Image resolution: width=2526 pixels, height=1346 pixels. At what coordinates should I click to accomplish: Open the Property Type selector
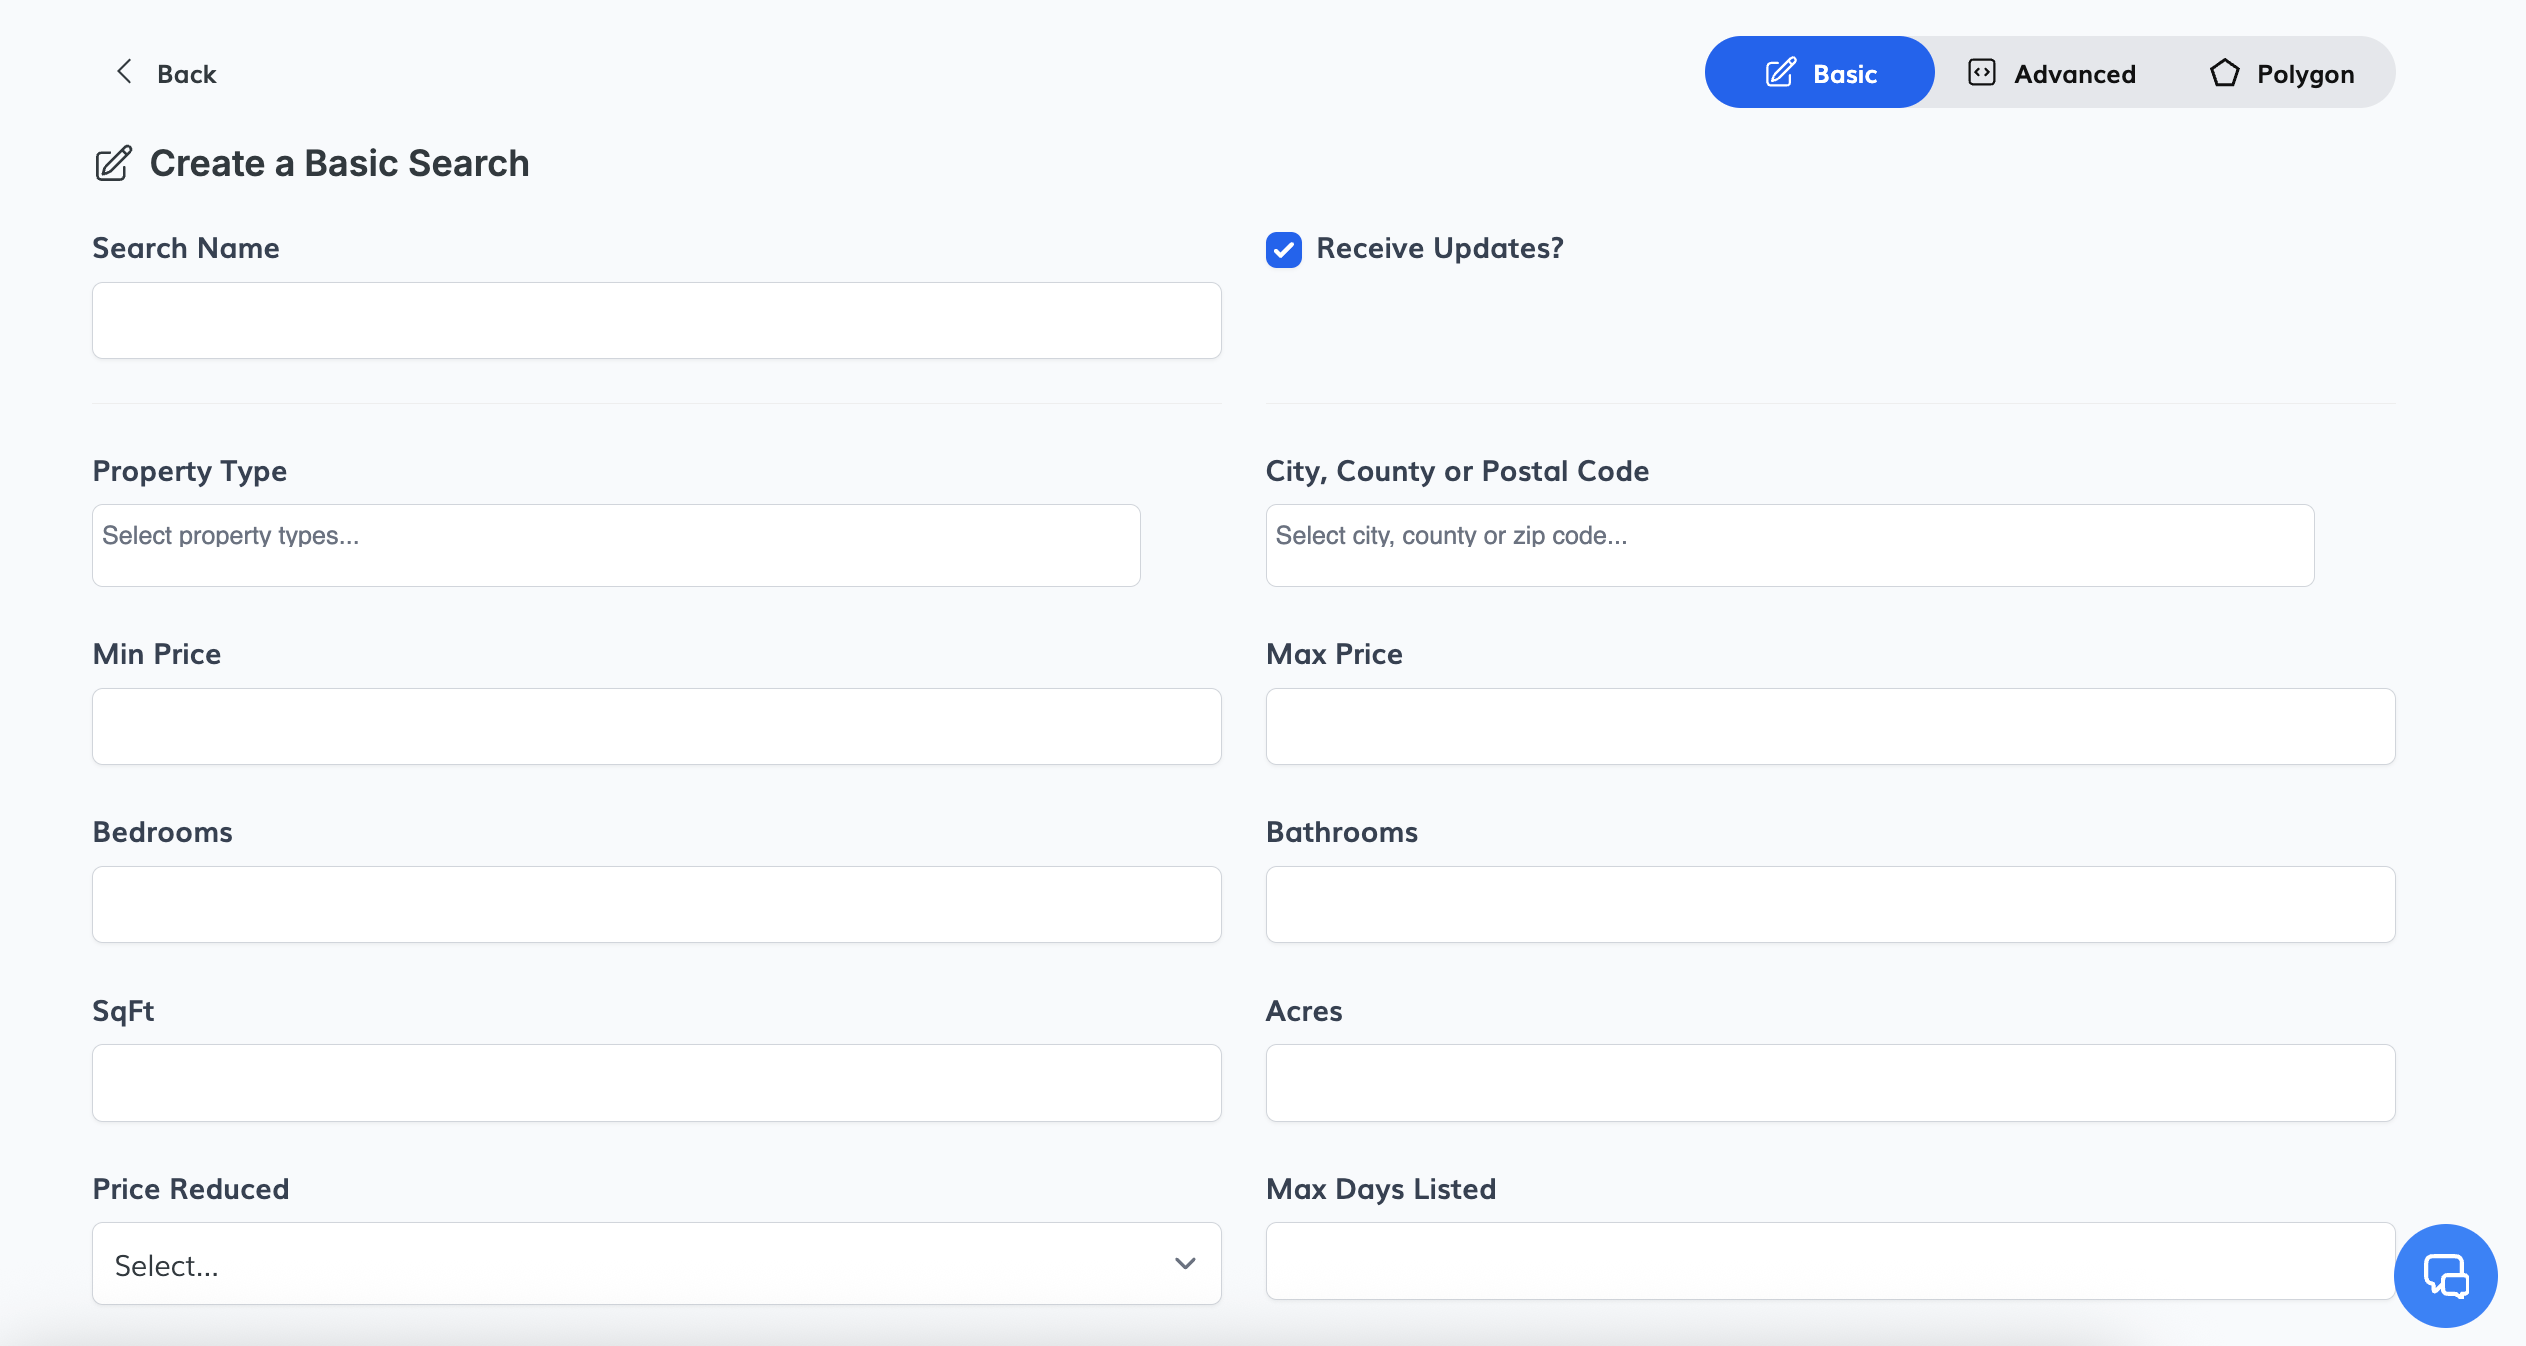(616, 545)
